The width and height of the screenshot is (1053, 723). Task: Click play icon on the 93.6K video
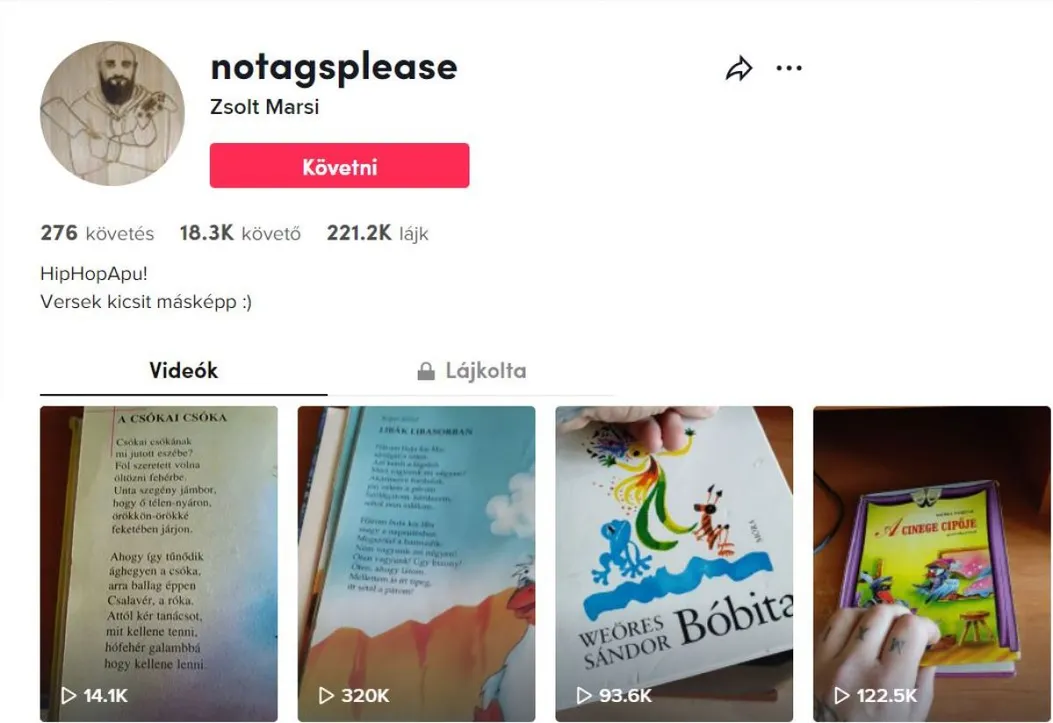584,695
